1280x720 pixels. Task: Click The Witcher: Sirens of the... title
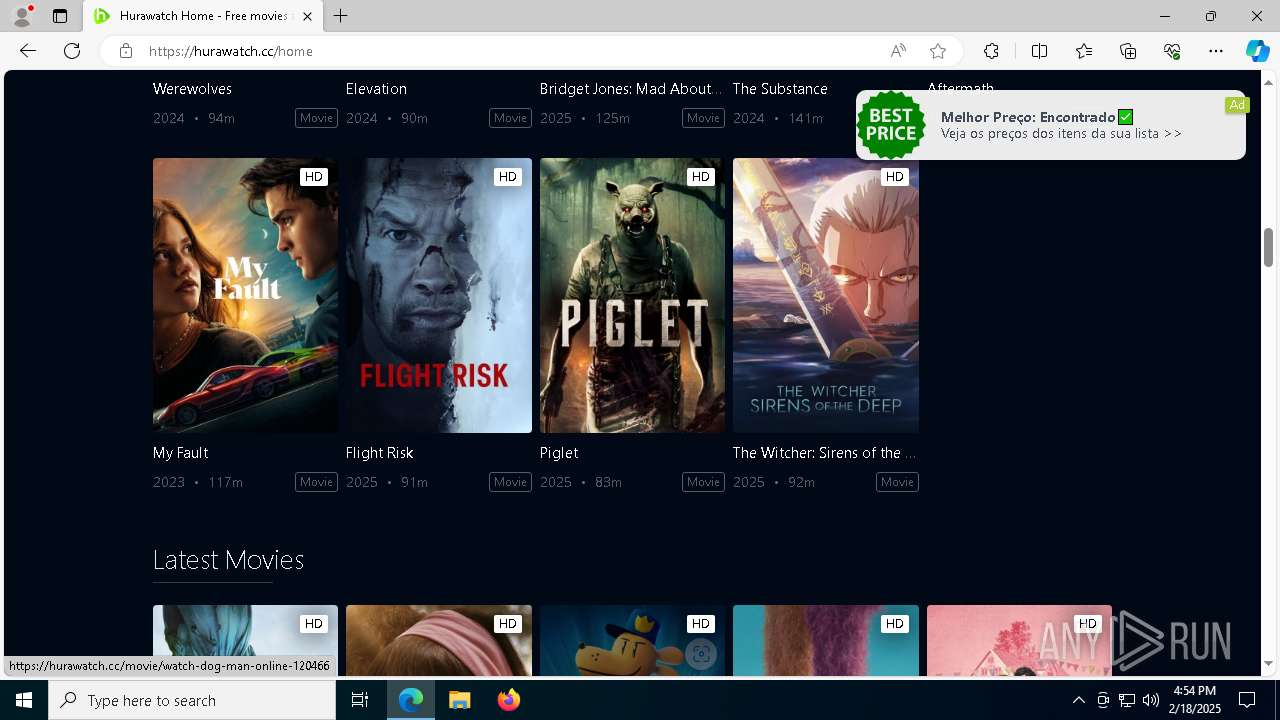[825, 453]
